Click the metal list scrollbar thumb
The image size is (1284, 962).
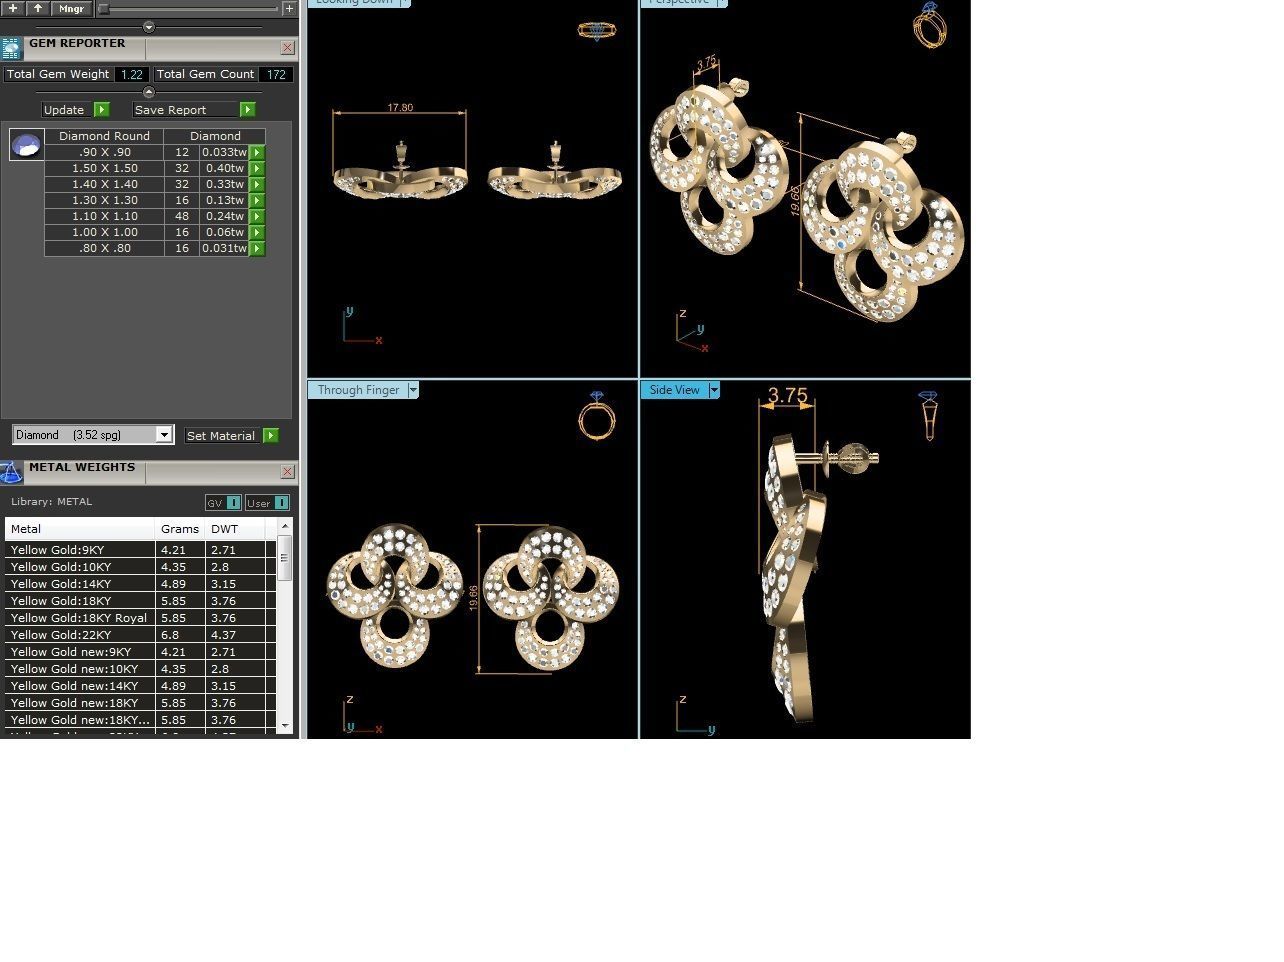285,558
